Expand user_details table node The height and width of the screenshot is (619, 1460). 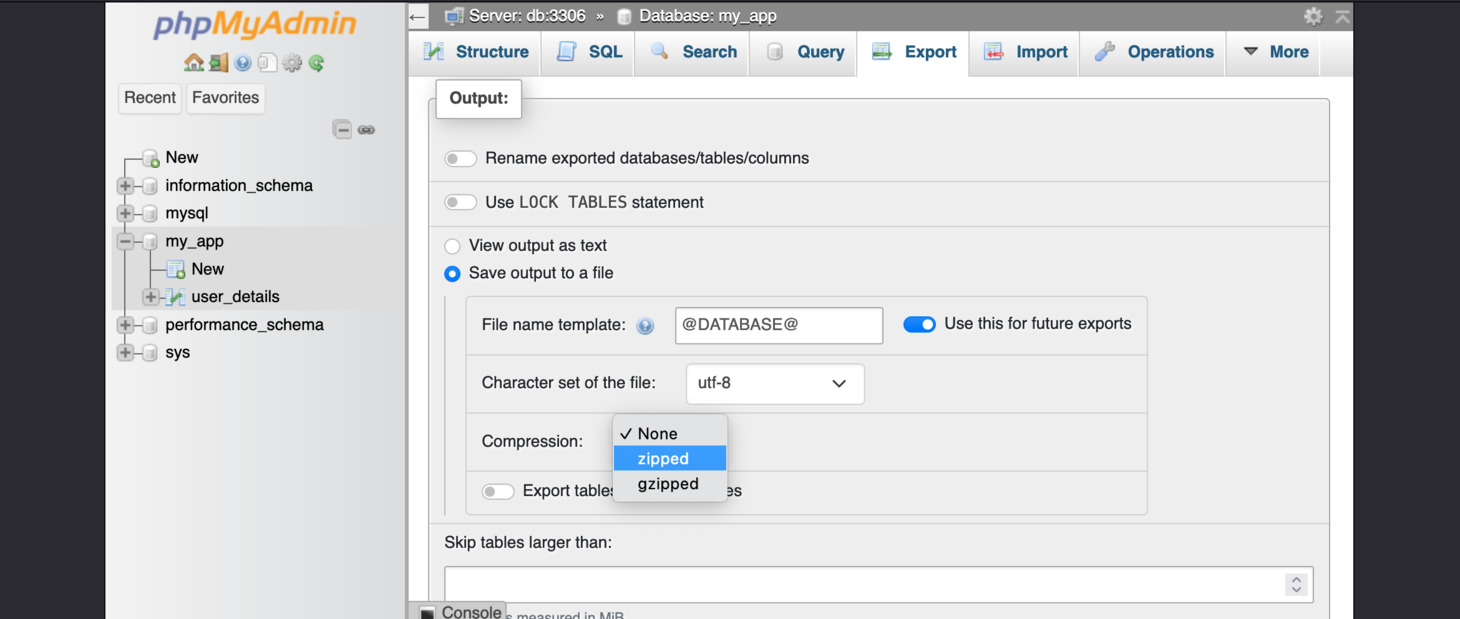click(x=150, y=297)
